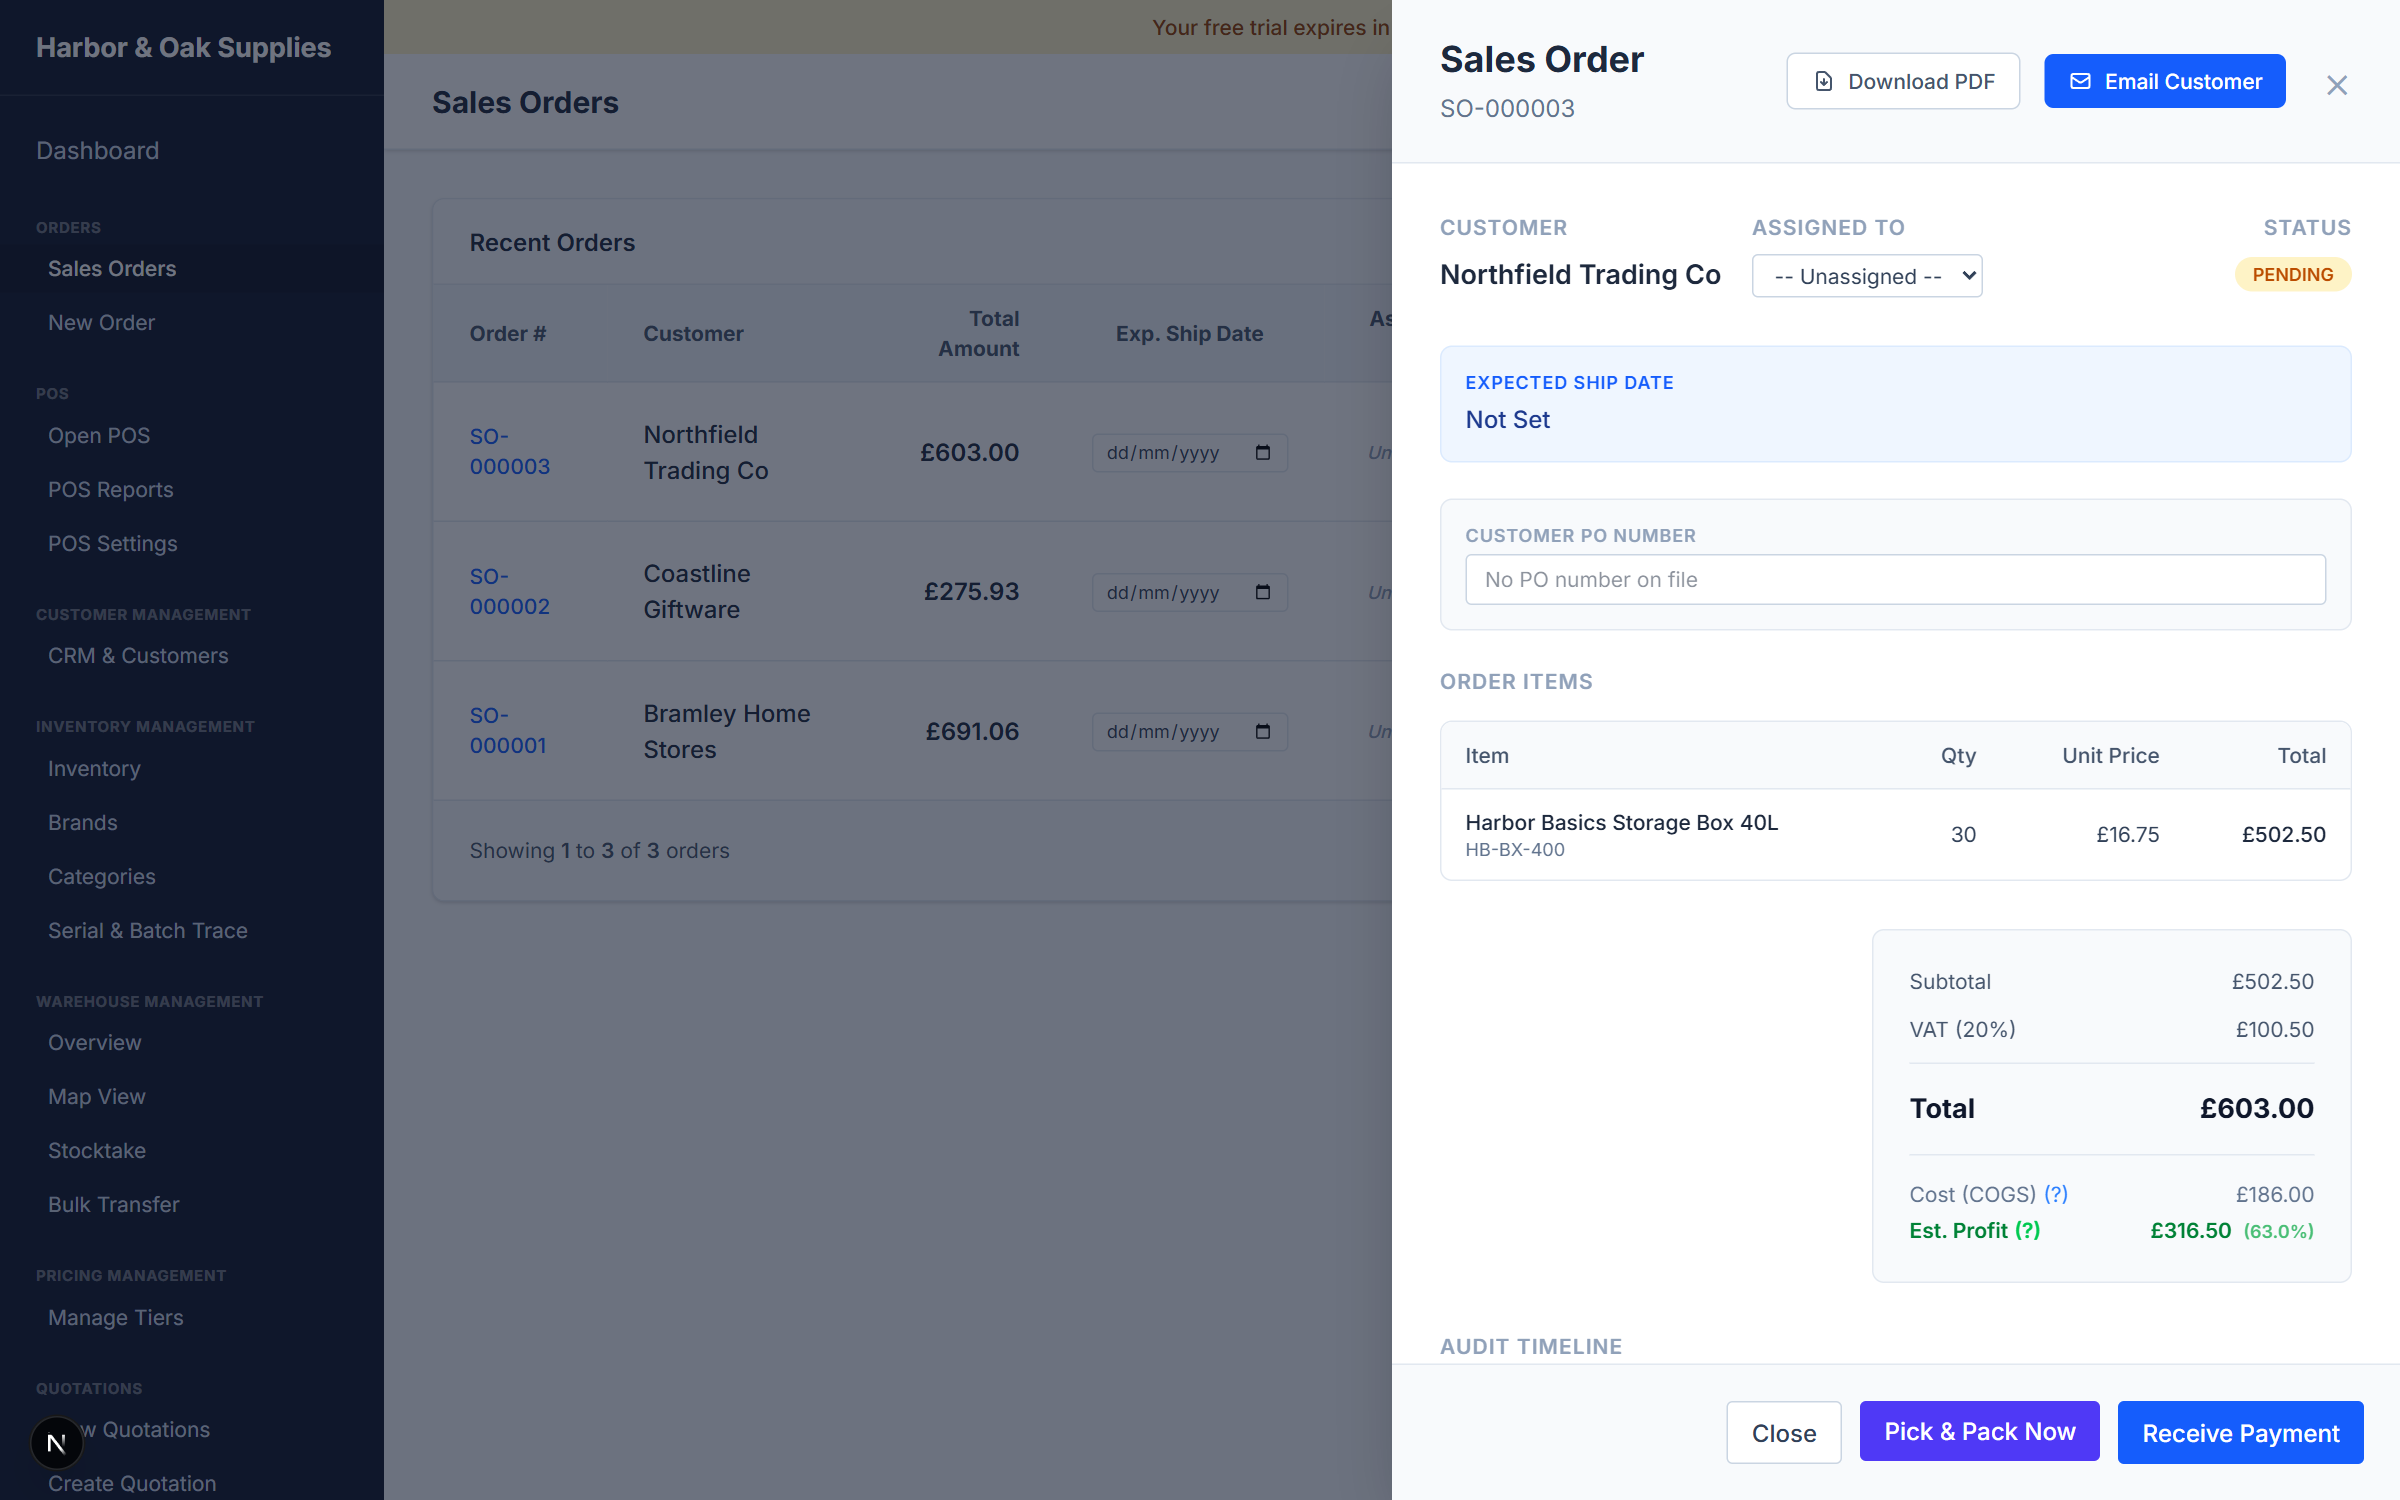This screenshot has width=2400, height=1500.
Task: Open Categories page
Action: point(102,876)
